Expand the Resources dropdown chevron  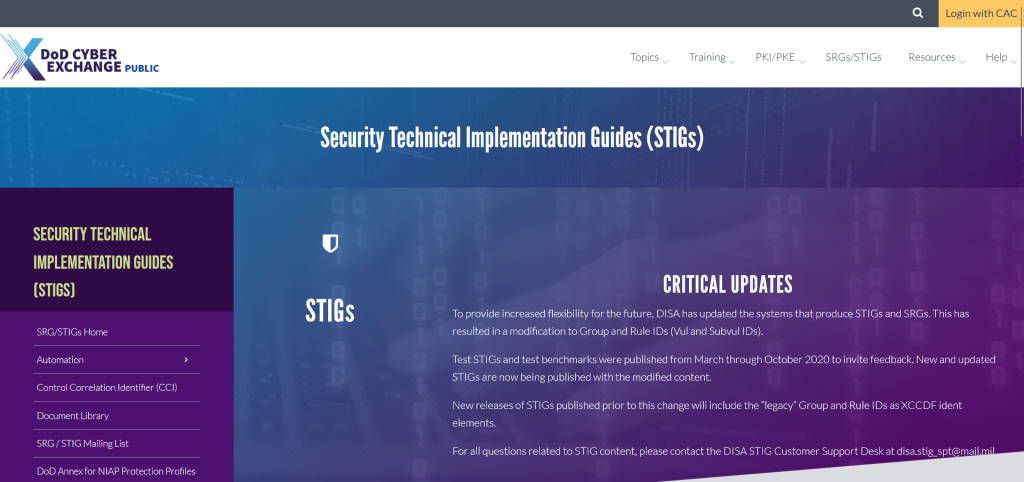[x=962, y=61]
